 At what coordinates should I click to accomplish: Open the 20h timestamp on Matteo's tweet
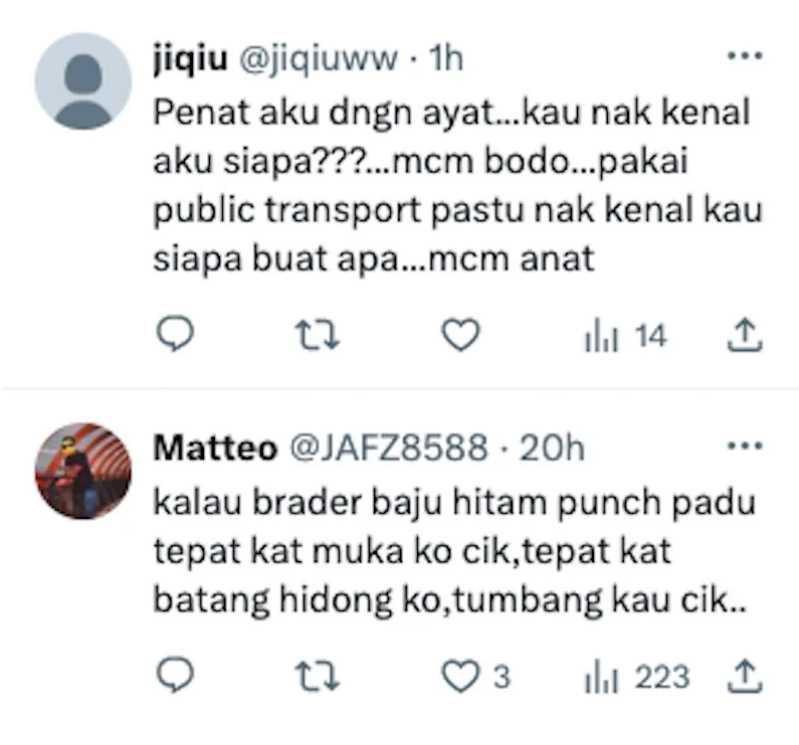552,448
